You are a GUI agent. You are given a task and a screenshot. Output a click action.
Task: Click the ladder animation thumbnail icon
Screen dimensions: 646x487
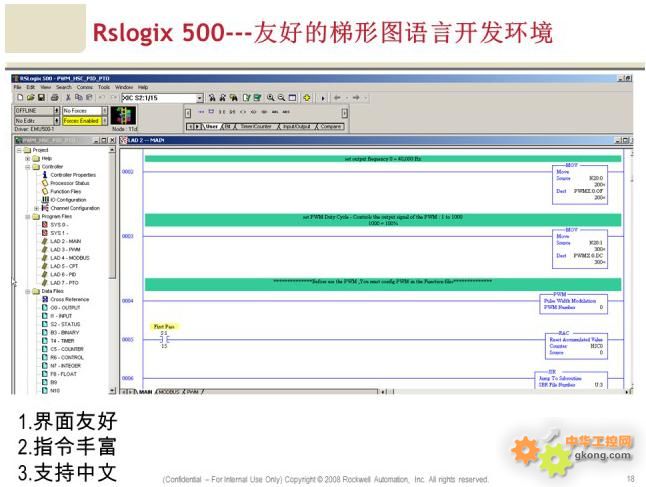pos(123,116)
